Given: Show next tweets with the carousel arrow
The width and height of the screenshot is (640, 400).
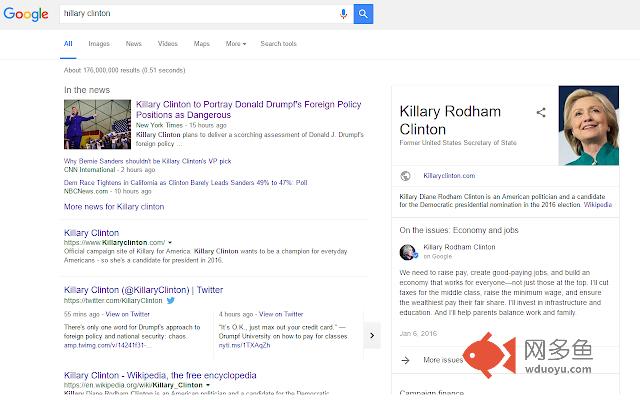Looking at the screenshot, I should [x=372, y=336].
